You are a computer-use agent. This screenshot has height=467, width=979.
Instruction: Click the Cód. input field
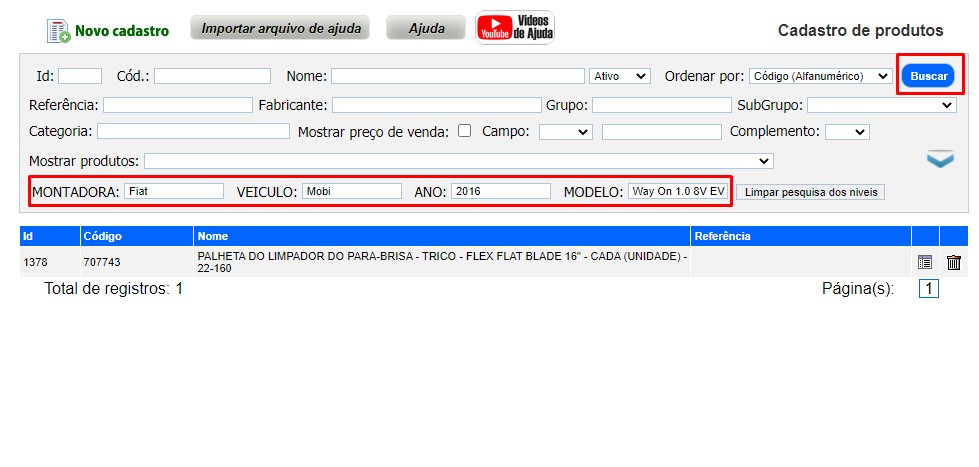coord(212,76)
